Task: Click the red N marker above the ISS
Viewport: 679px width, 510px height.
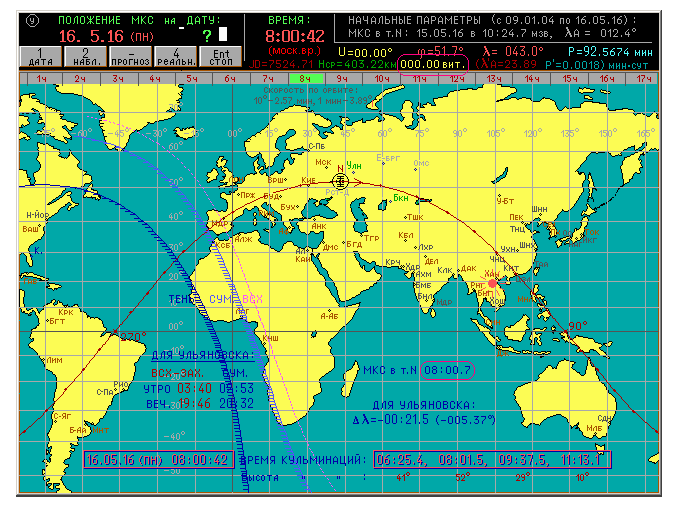Action: click(x=340, y=168)
